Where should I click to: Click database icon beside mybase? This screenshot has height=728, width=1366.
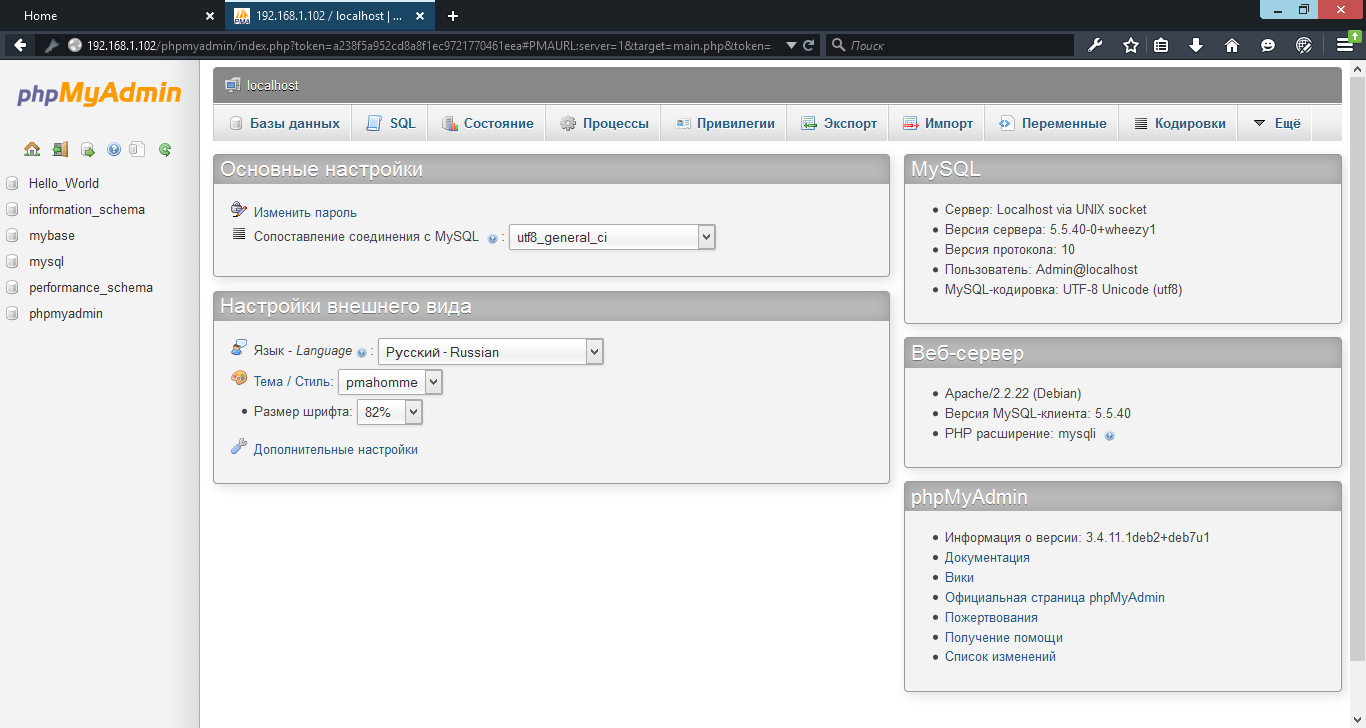(12, 236)
